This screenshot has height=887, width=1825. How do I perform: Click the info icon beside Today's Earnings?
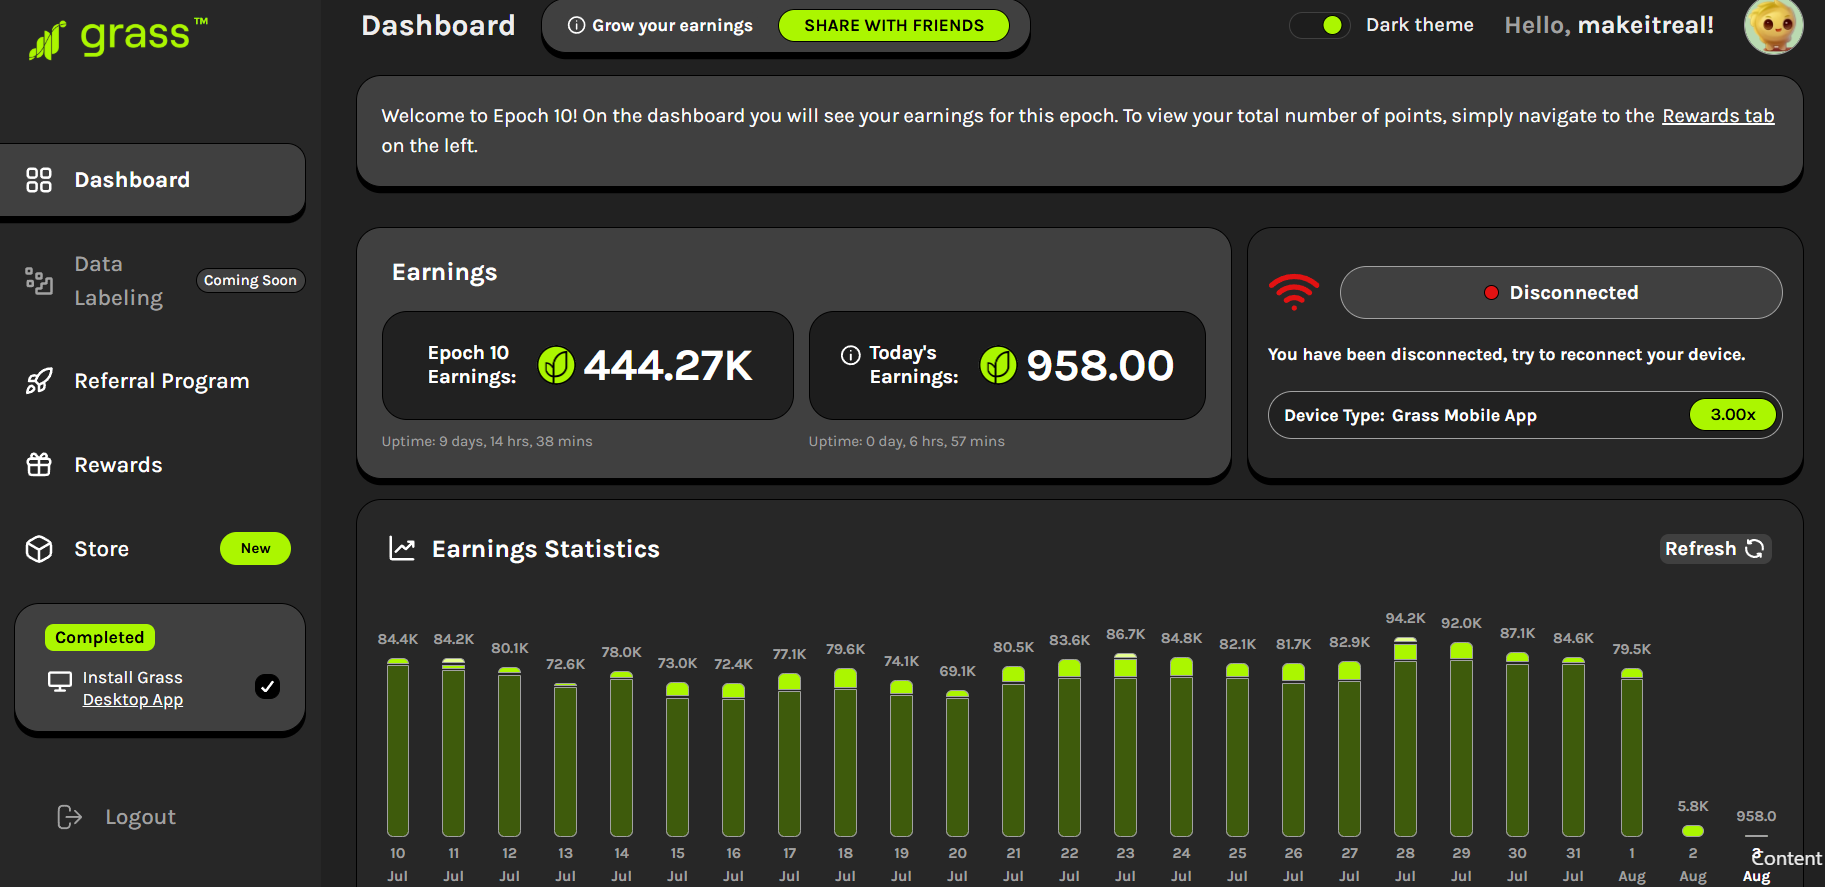coord(850,355)
